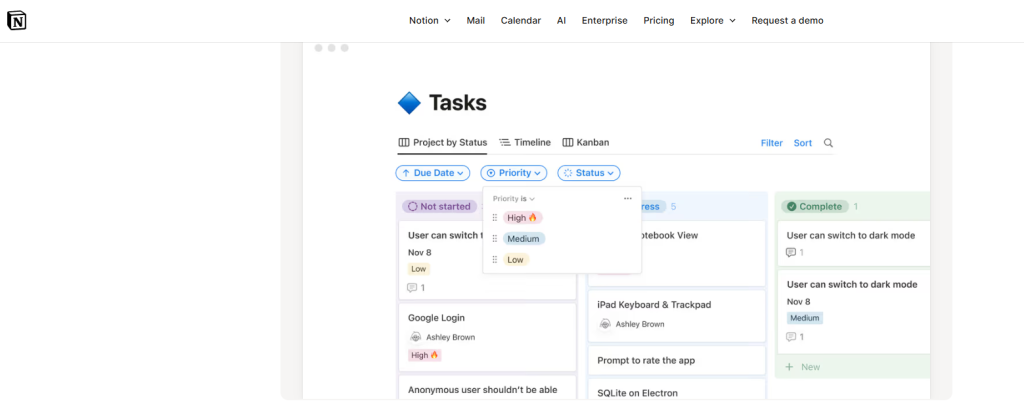Click the Due Date up-arrow icon

[x=406, y=173]
